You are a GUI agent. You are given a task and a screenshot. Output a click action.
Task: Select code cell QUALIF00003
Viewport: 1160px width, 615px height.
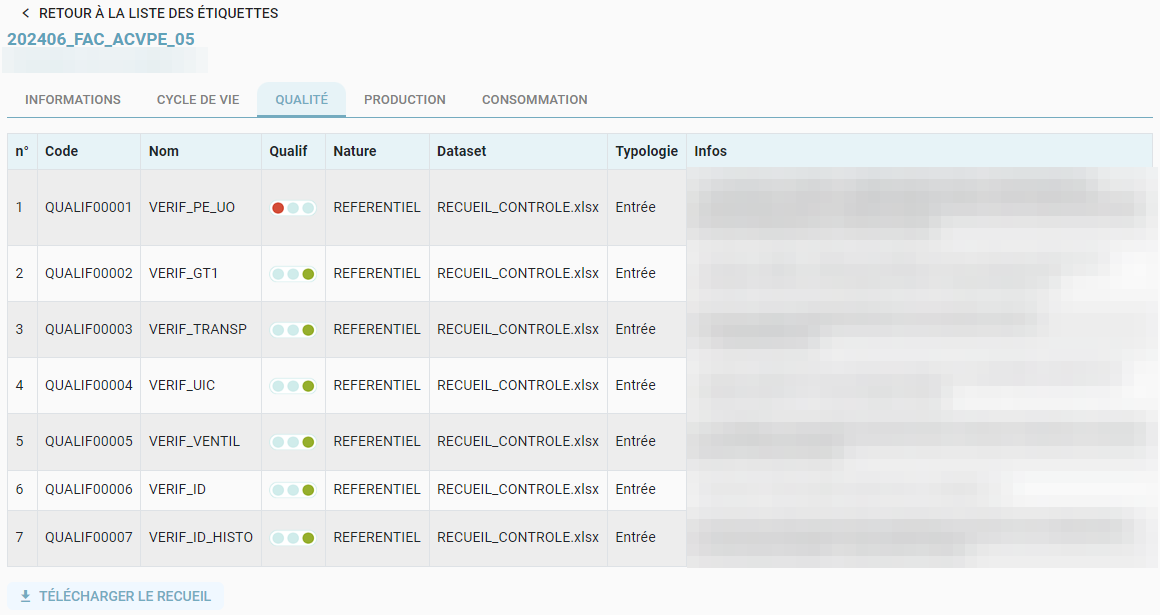pos(89,329)
